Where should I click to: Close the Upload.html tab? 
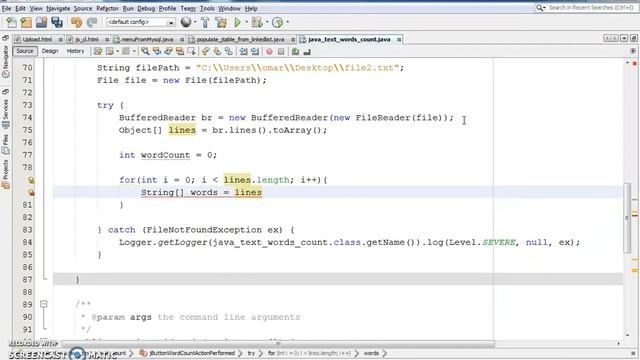point(60,40)
